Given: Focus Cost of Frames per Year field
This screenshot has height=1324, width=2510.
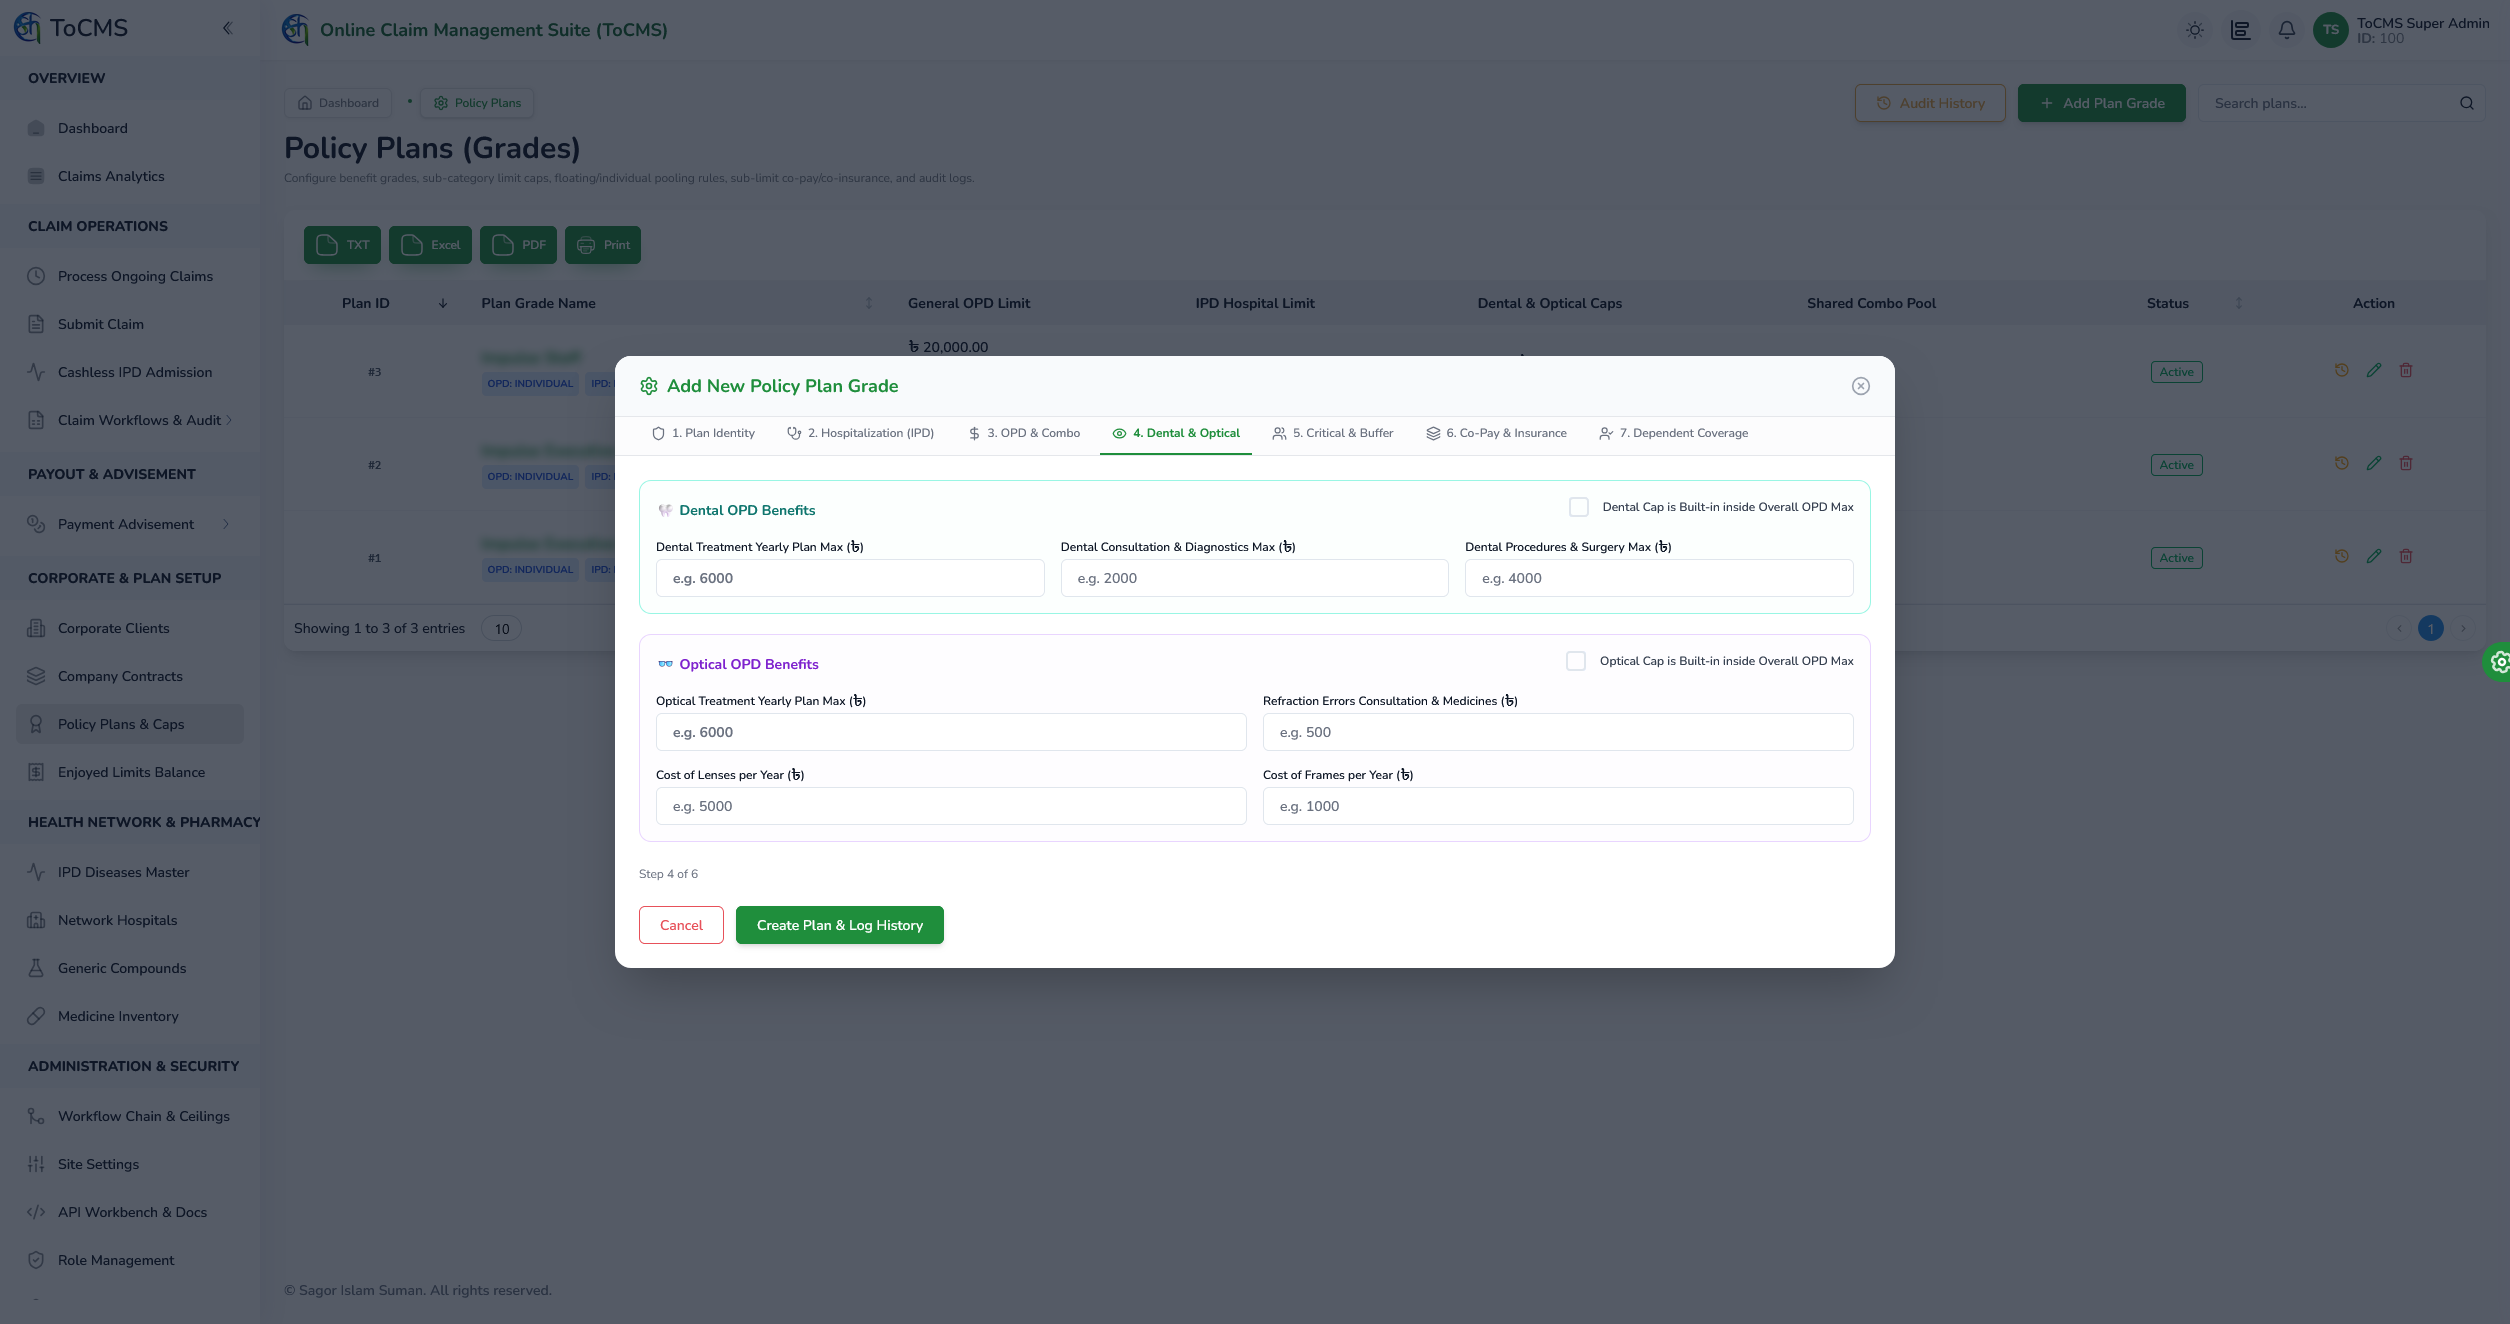Looking at the screenshot, I should (x=1558, y=806).
